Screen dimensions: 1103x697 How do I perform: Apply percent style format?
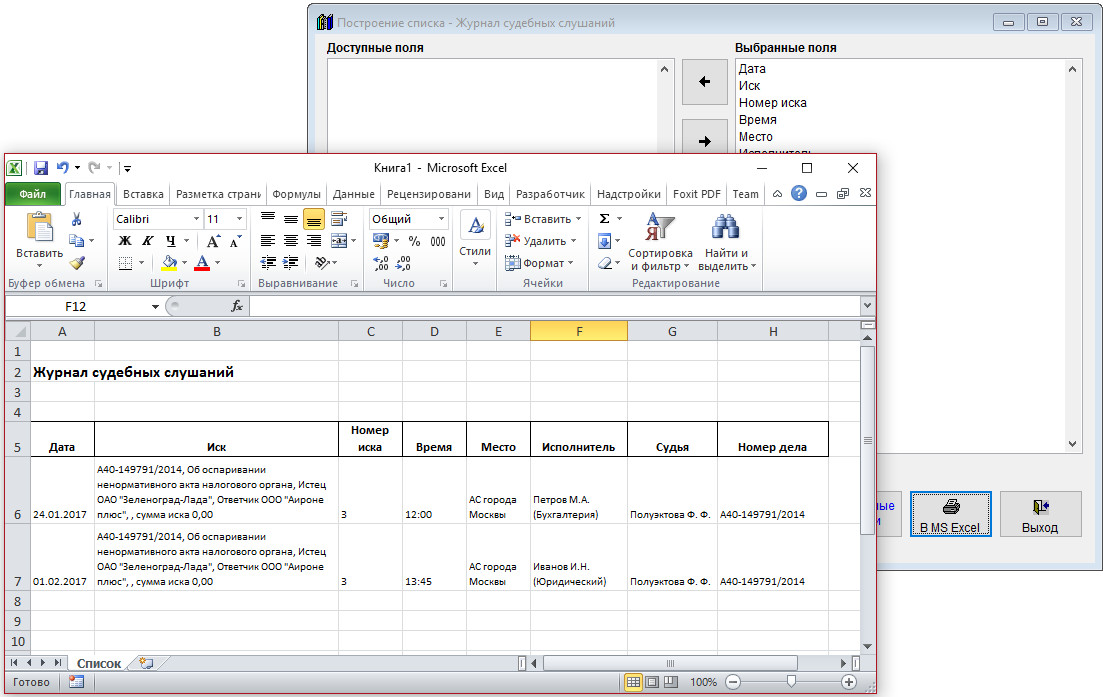click(415, 241)
